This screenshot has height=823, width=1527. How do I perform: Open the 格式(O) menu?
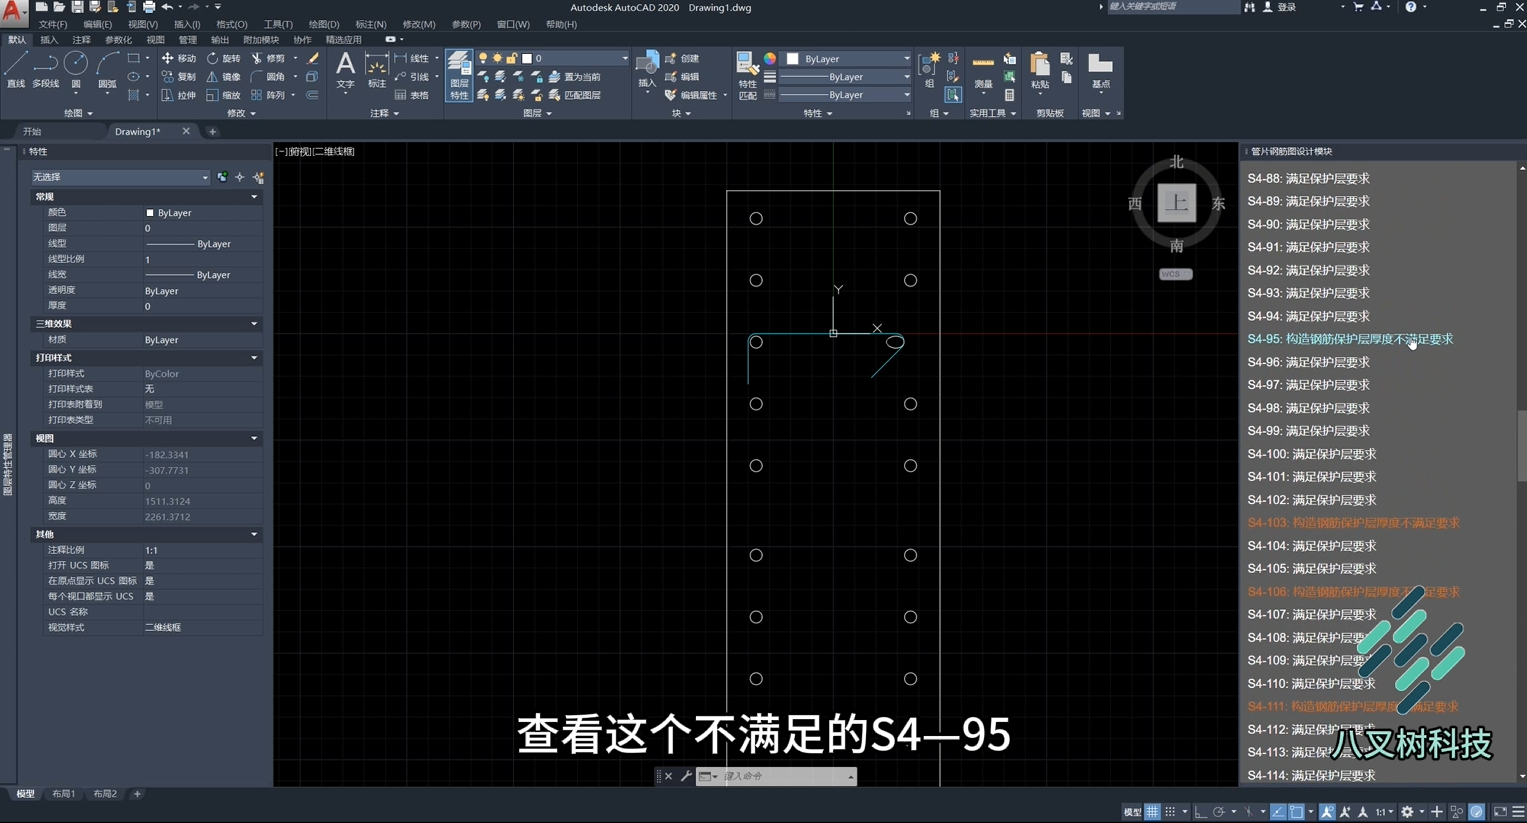pyautogui.click(x=231, y=24)
